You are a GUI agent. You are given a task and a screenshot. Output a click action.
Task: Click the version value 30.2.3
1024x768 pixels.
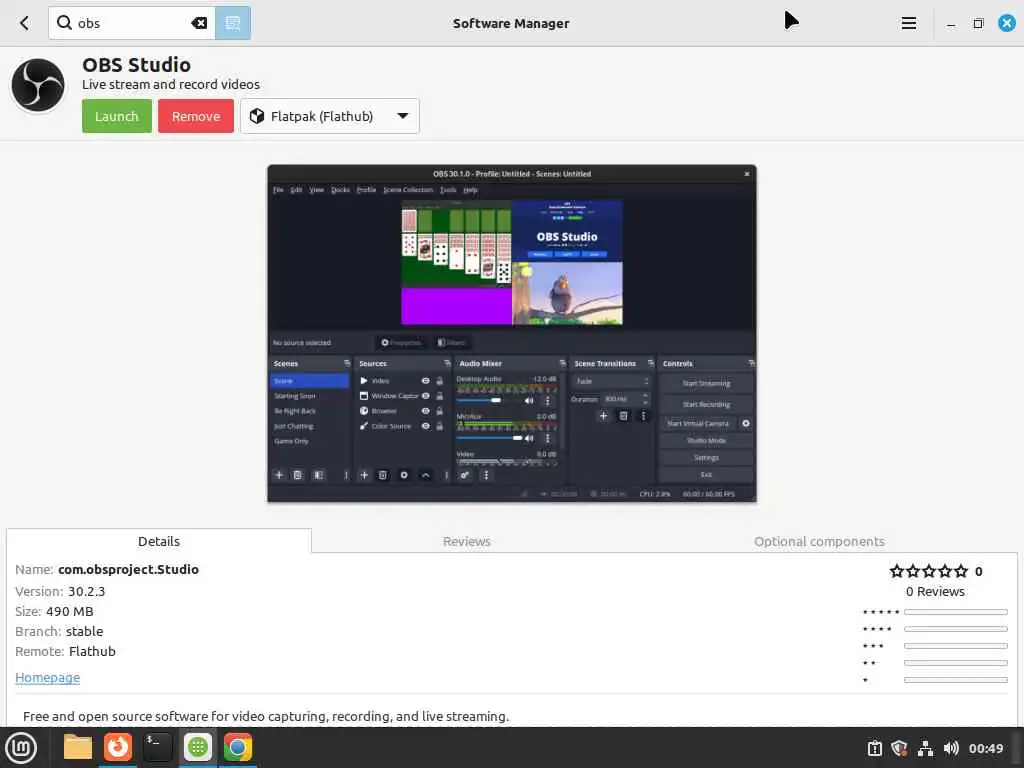86,592
